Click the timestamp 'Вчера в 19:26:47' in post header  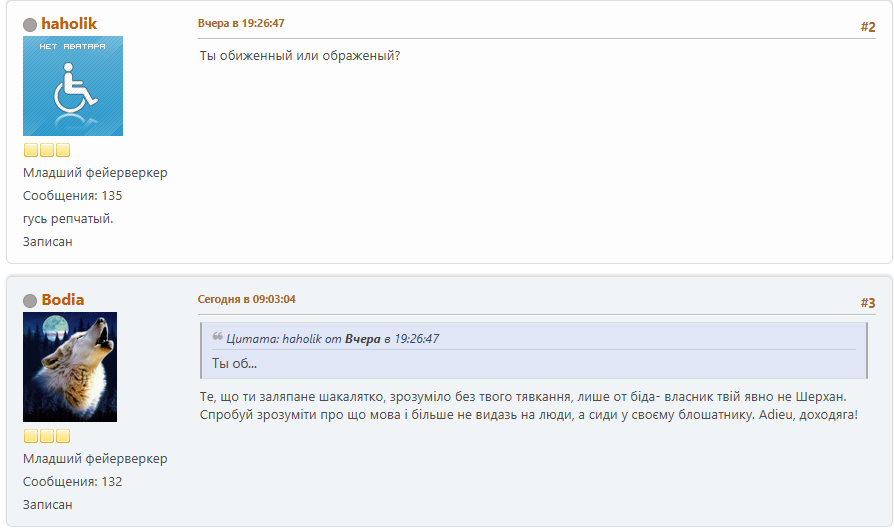[241, 23]
